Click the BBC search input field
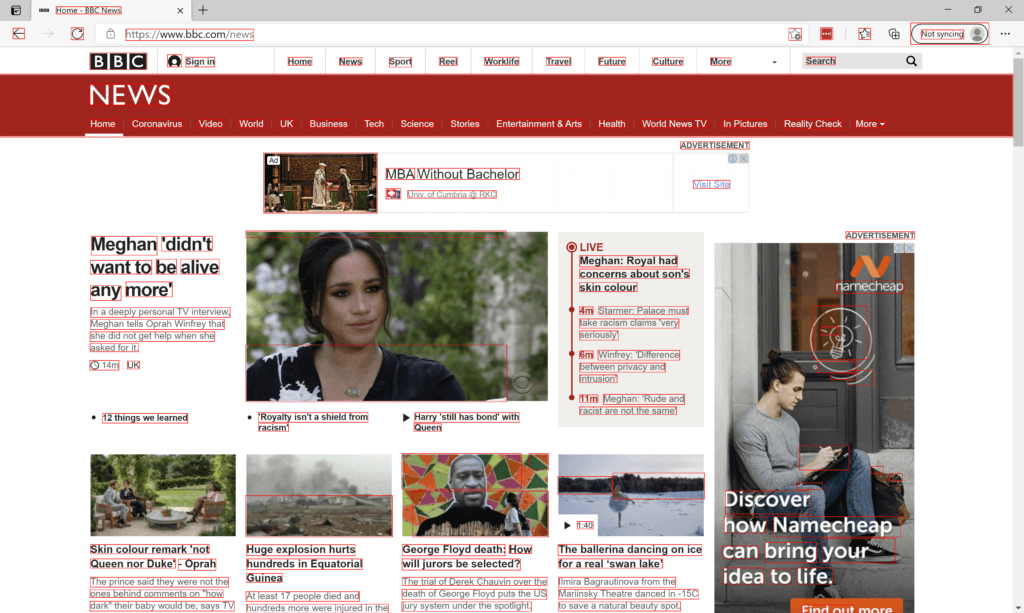 [x=850, y=61]
